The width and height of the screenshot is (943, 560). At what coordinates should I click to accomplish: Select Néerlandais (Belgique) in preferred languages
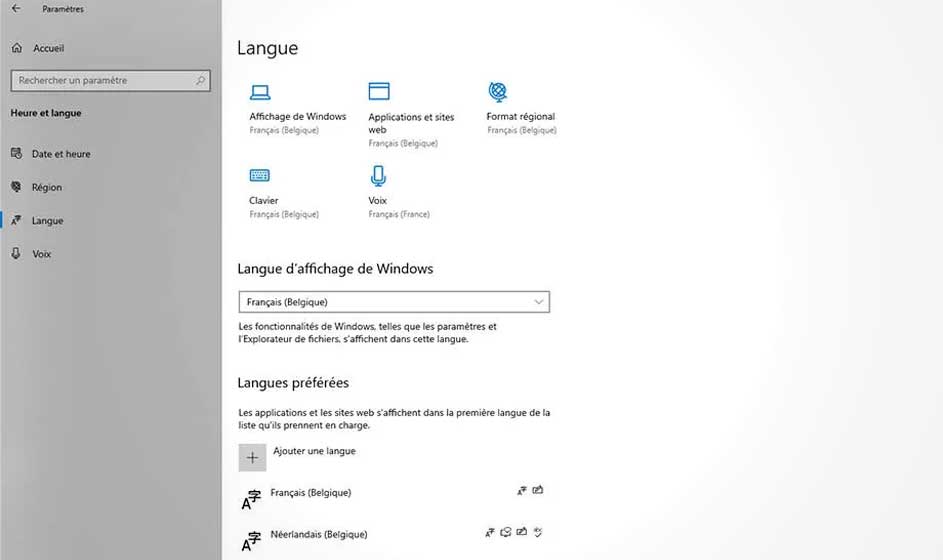(x=319, y=534)
